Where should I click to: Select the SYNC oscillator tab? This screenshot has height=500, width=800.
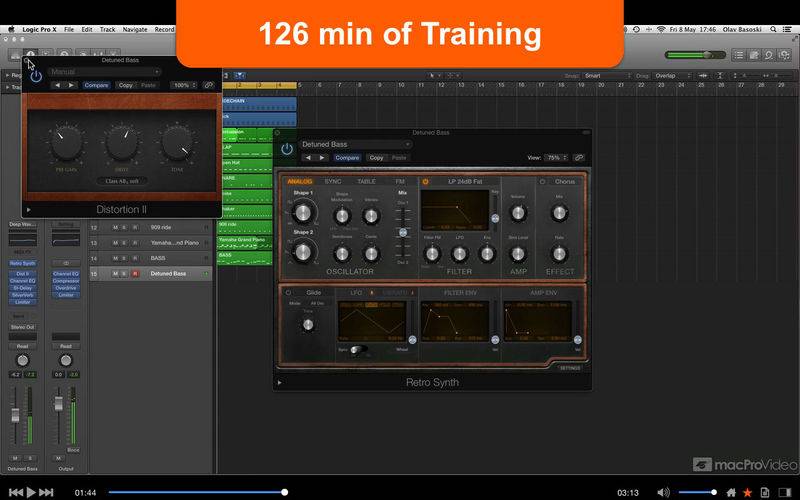click(x=333, y=182)
